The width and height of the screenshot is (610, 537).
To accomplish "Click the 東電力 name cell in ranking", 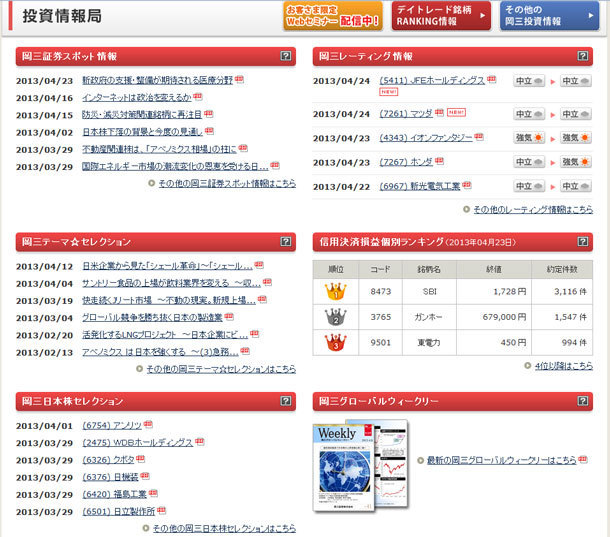I will point(429,342).
